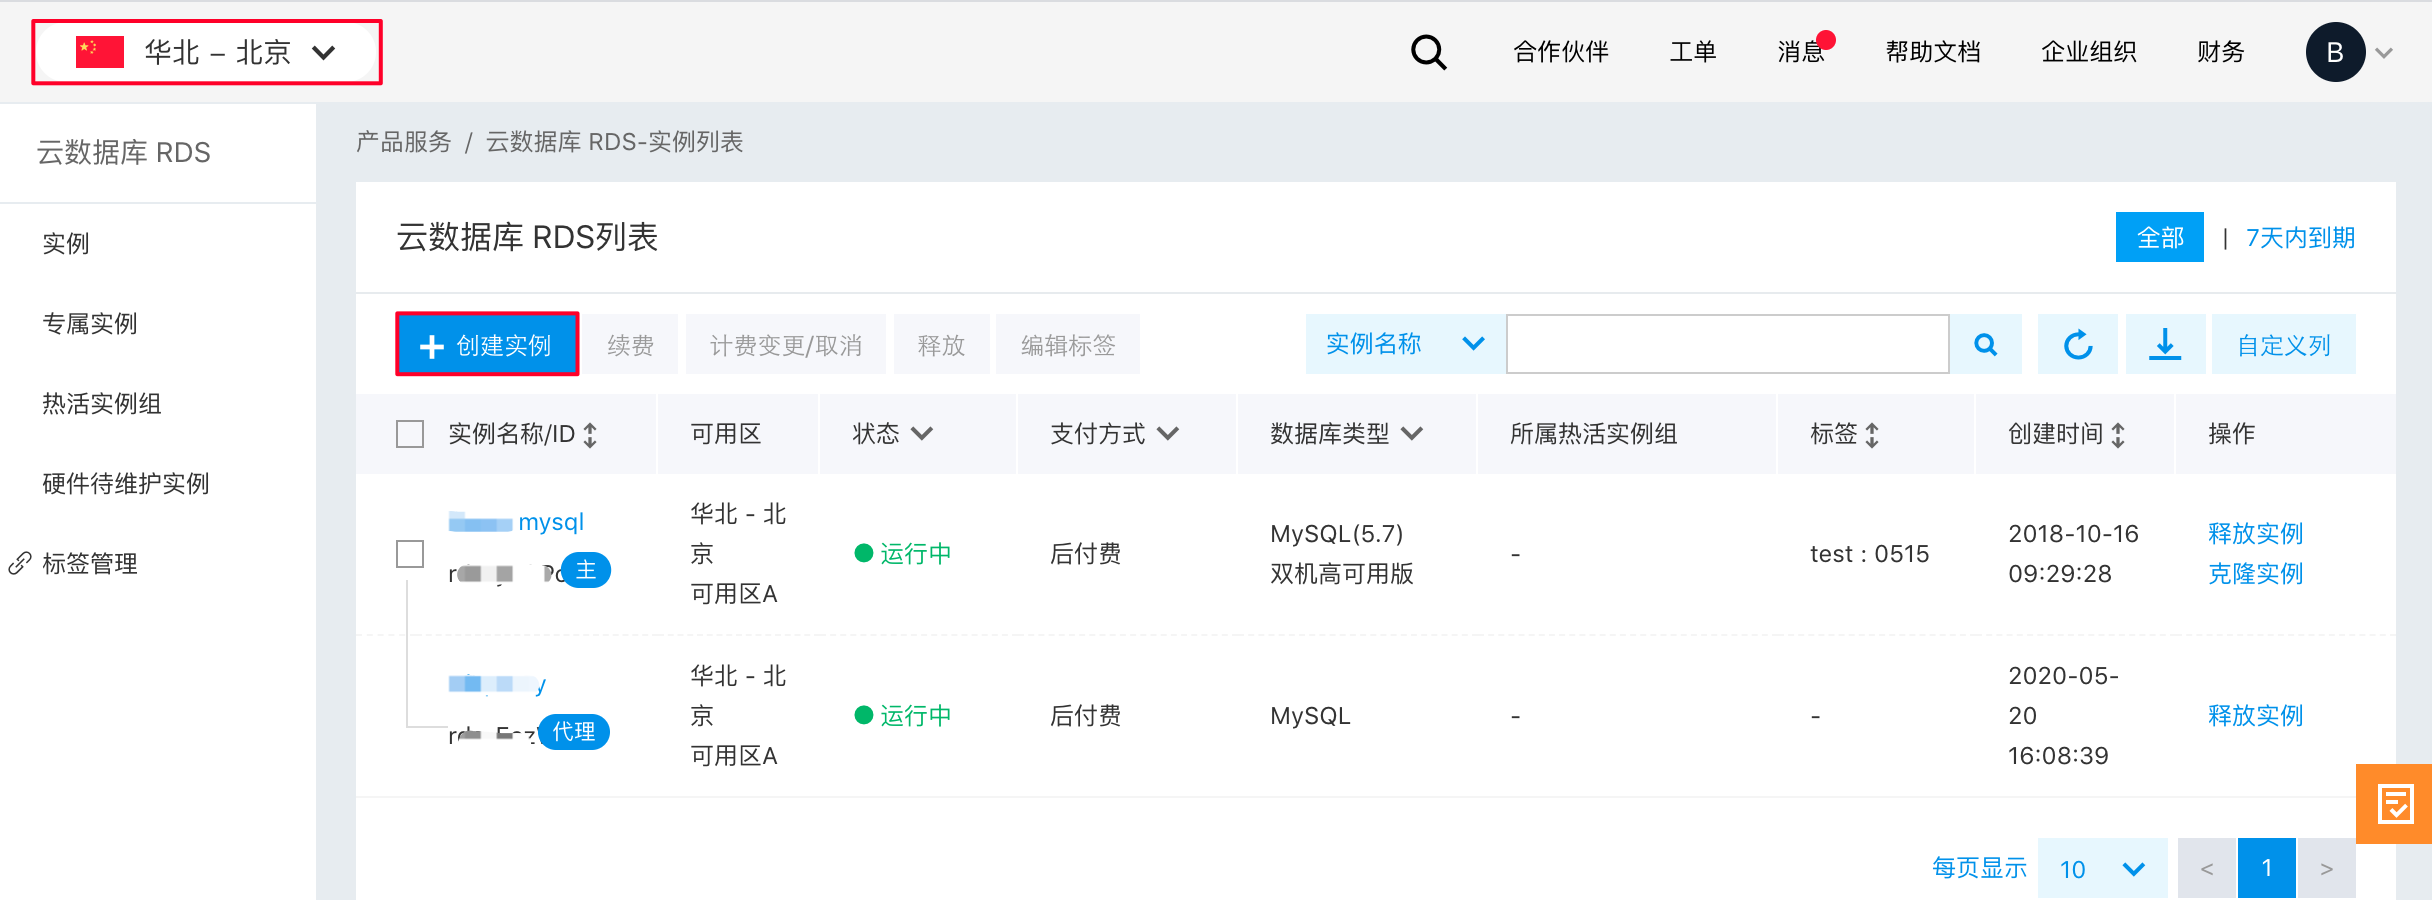Open 消息 notifications in top navigation
The image size is (2432, 900).
point(1802,52)
